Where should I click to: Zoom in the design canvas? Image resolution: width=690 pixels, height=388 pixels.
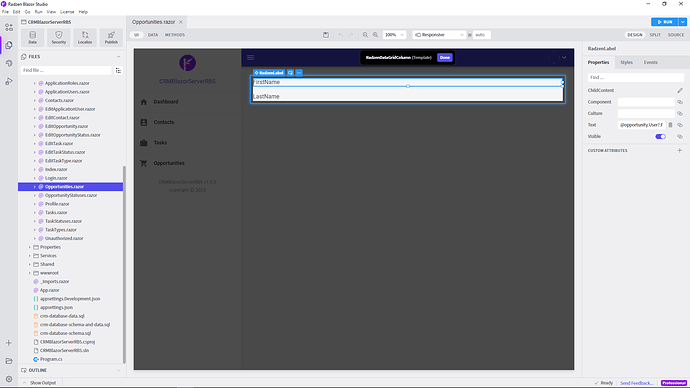point(375,35)
